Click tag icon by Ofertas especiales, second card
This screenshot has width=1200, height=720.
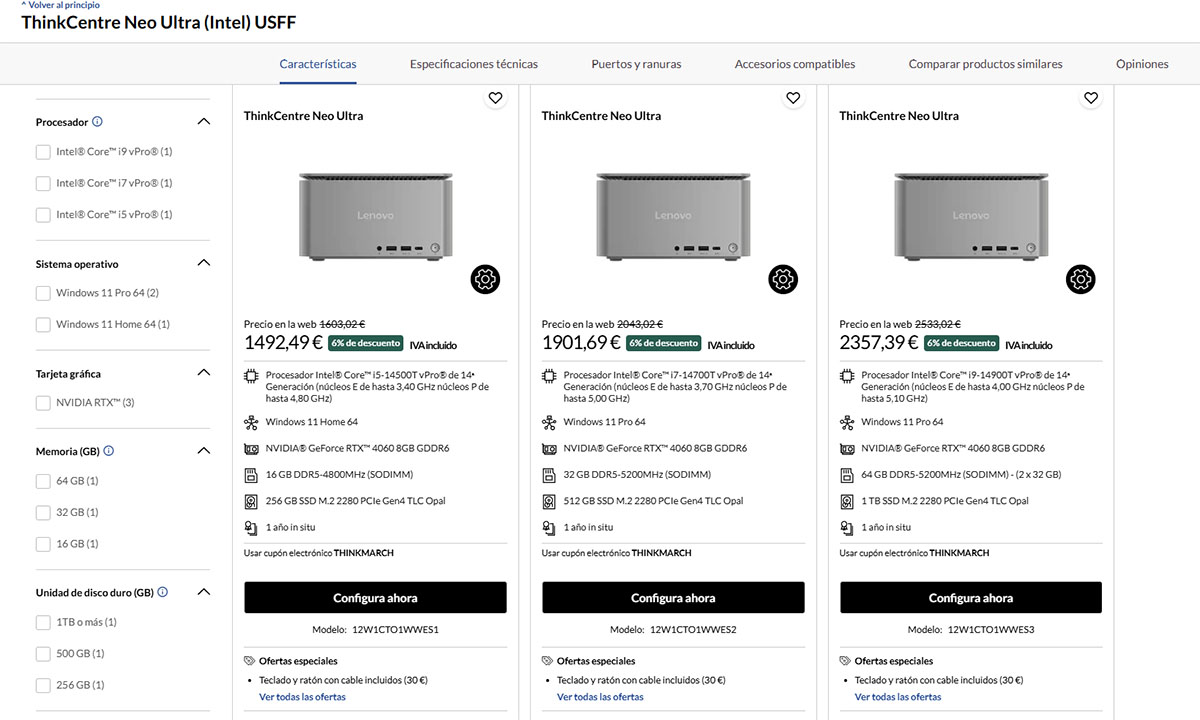click(x=548, y=661)
